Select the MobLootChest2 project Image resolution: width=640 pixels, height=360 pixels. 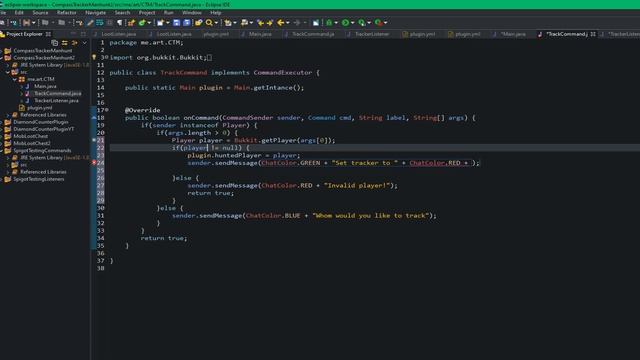tap(31, 143)
